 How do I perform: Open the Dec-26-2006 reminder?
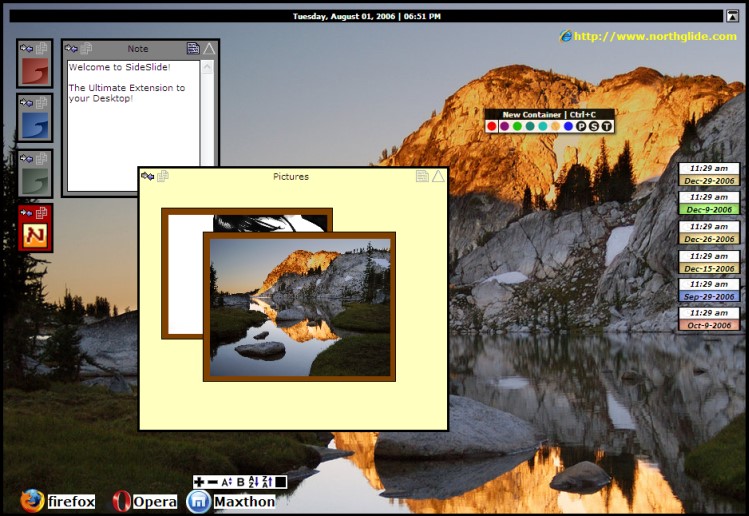tap(709, 233)
